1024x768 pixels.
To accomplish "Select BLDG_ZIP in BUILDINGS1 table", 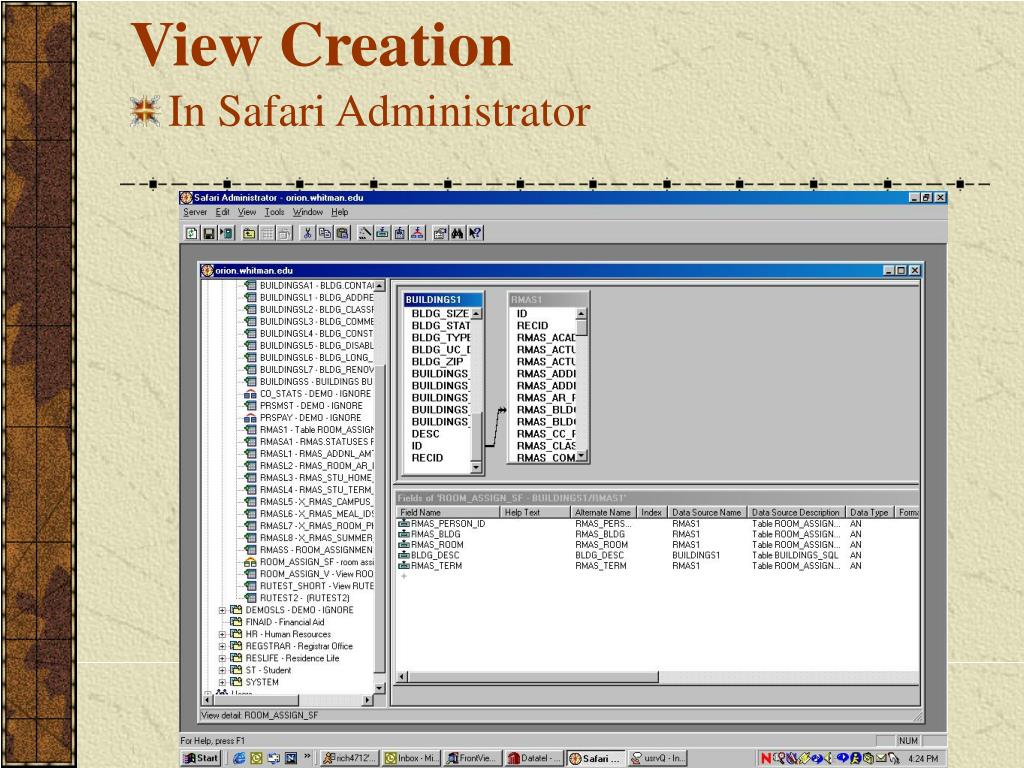I will [438, 362].
